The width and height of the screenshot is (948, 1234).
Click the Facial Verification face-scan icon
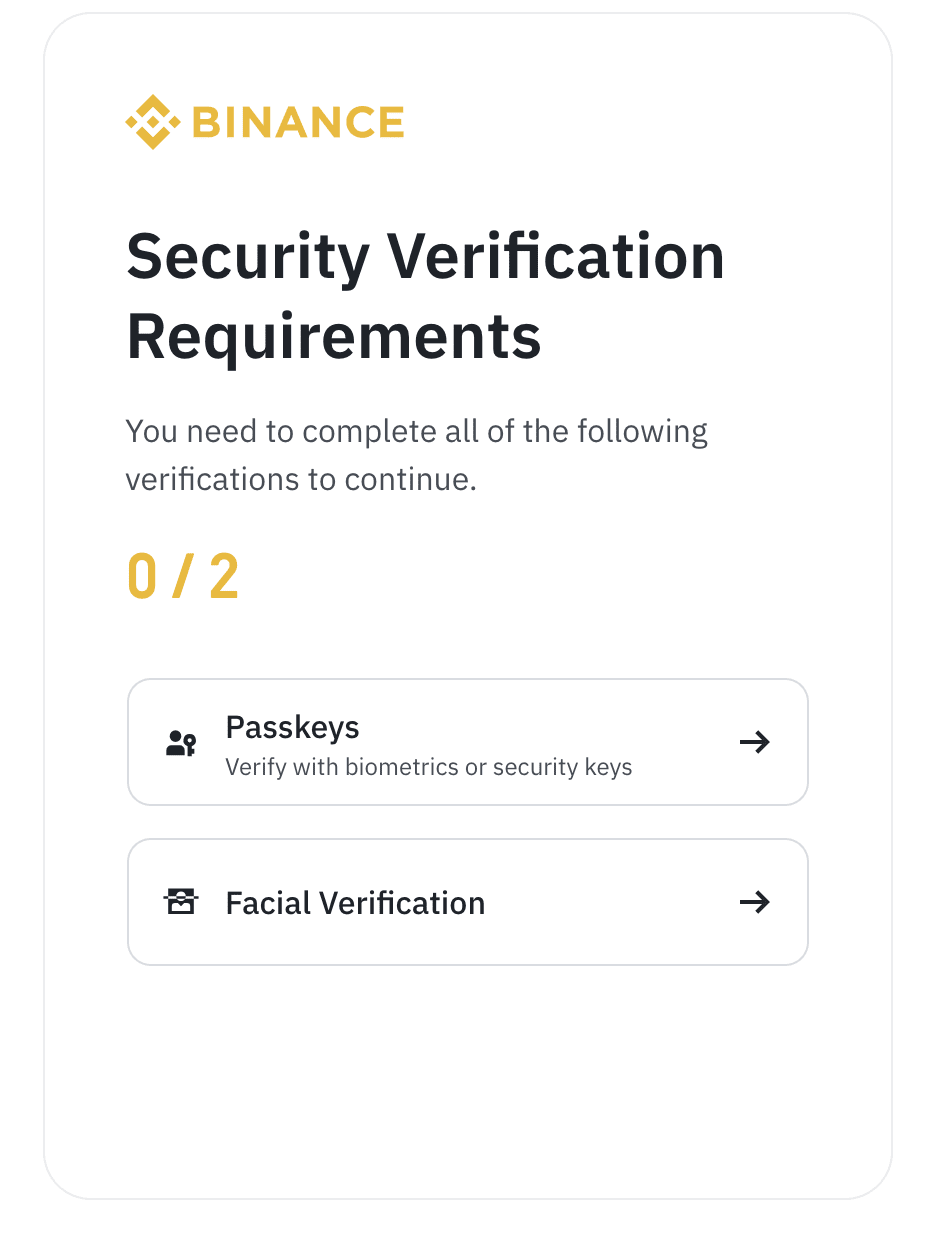point(180,903)
